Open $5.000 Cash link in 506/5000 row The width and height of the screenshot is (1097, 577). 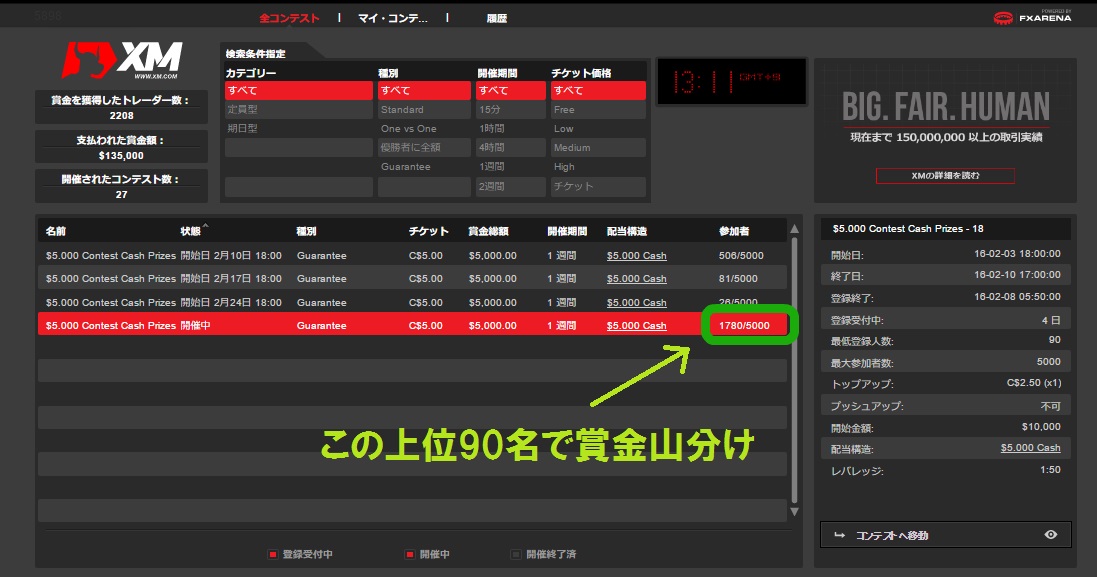[637, 256]
